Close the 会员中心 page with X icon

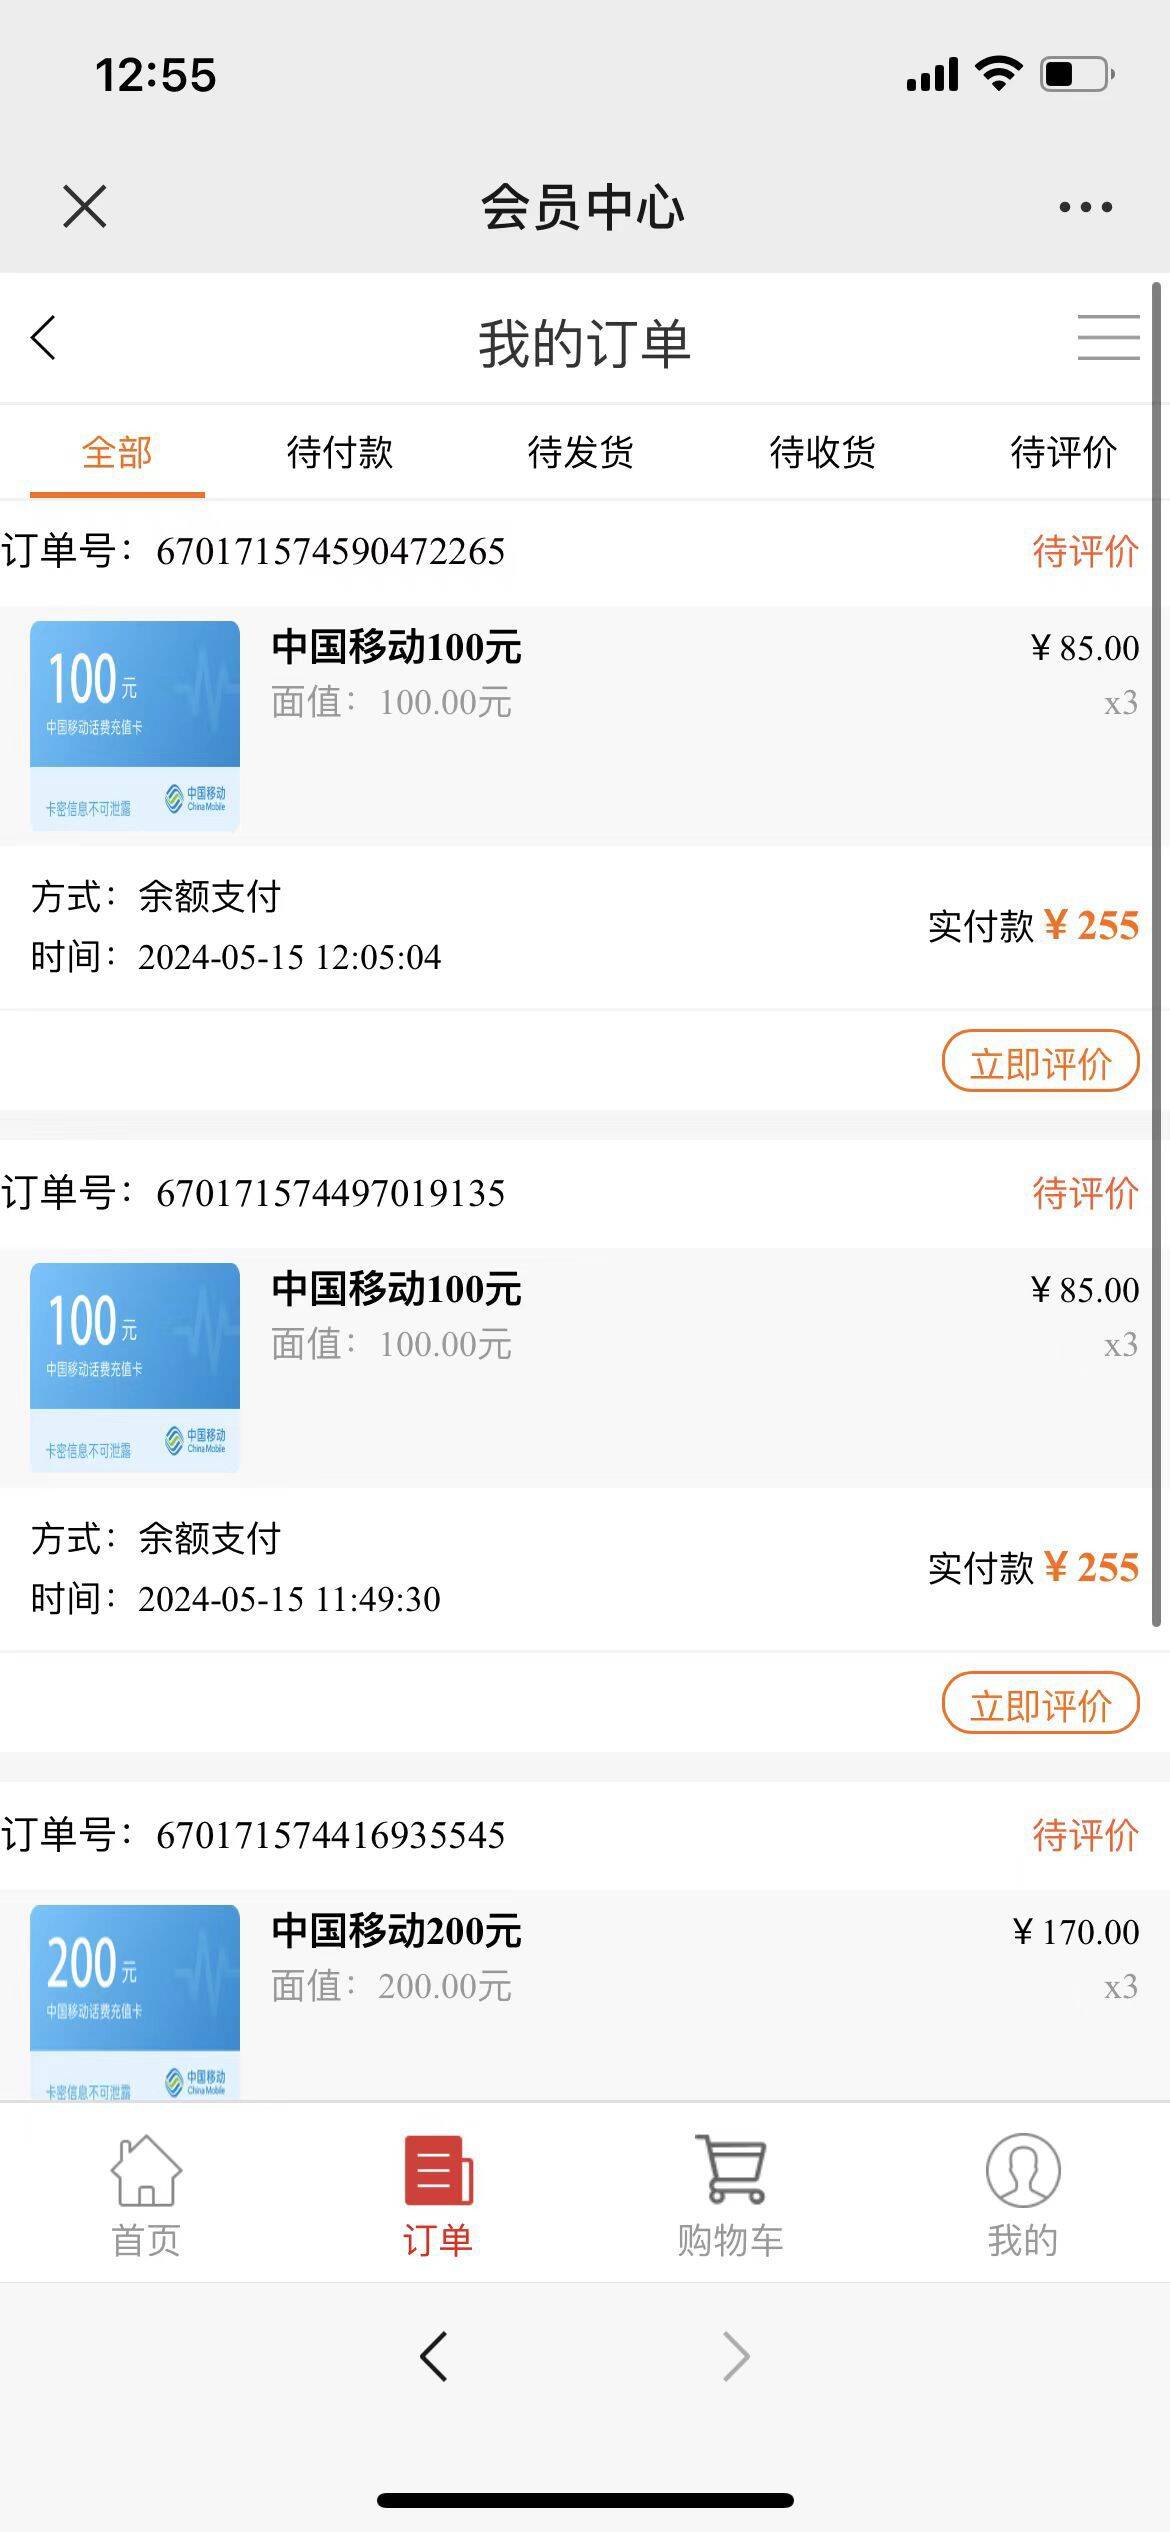coord(84,207)
